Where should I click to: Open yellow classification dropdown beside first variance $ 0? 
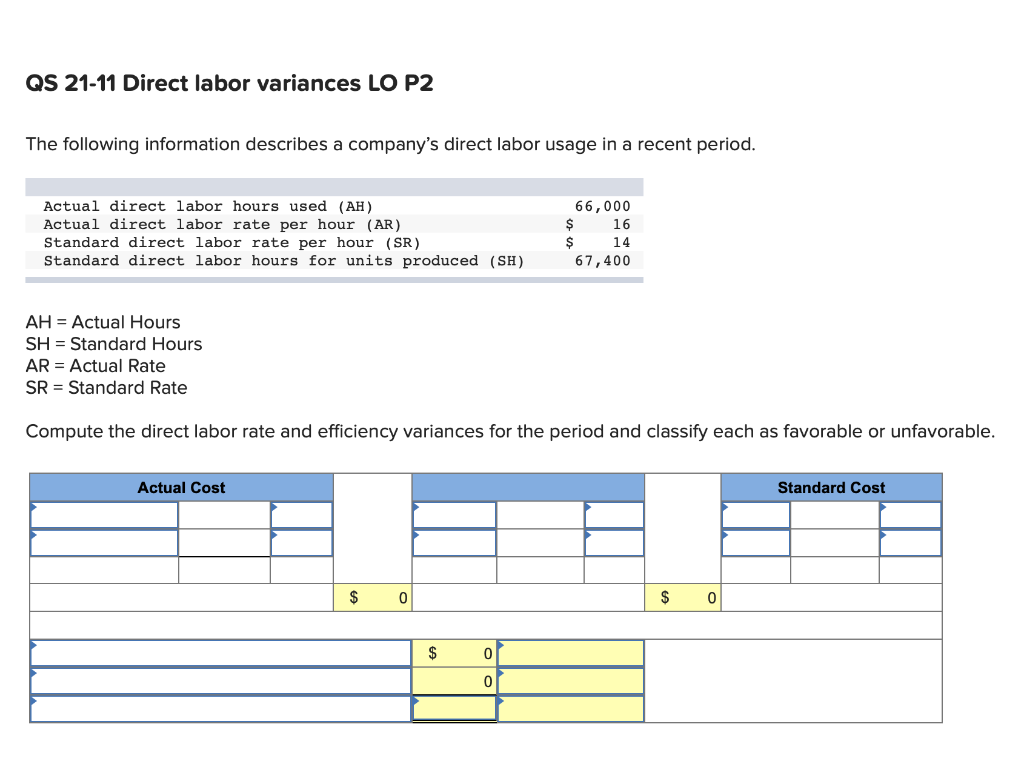(571, 653)
